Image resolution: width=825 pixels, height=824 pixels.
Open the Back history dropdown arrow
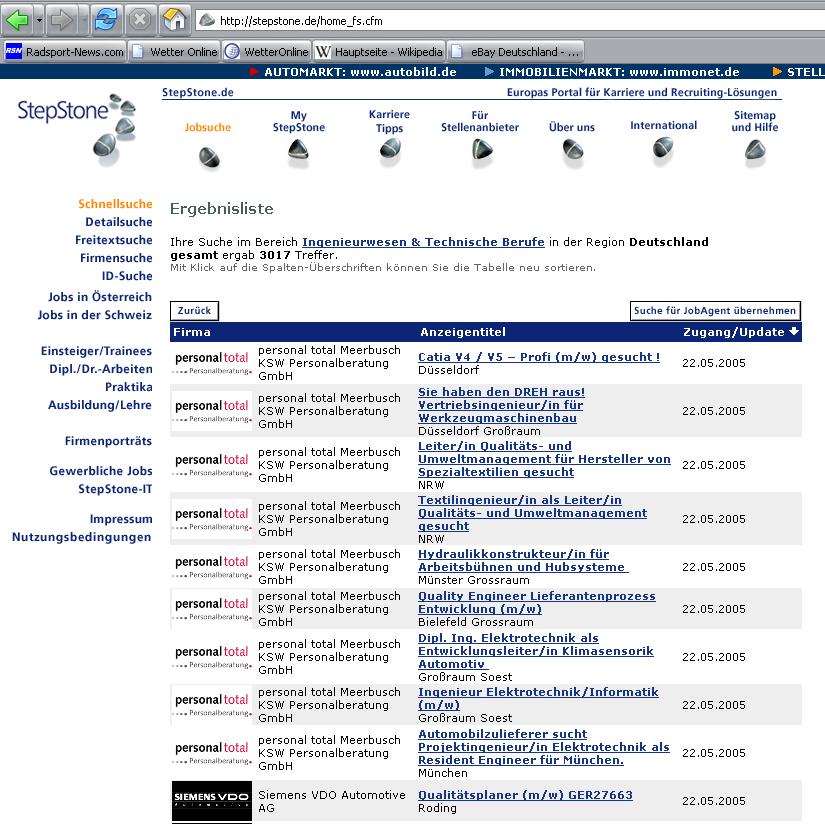(x=39, y=21)
